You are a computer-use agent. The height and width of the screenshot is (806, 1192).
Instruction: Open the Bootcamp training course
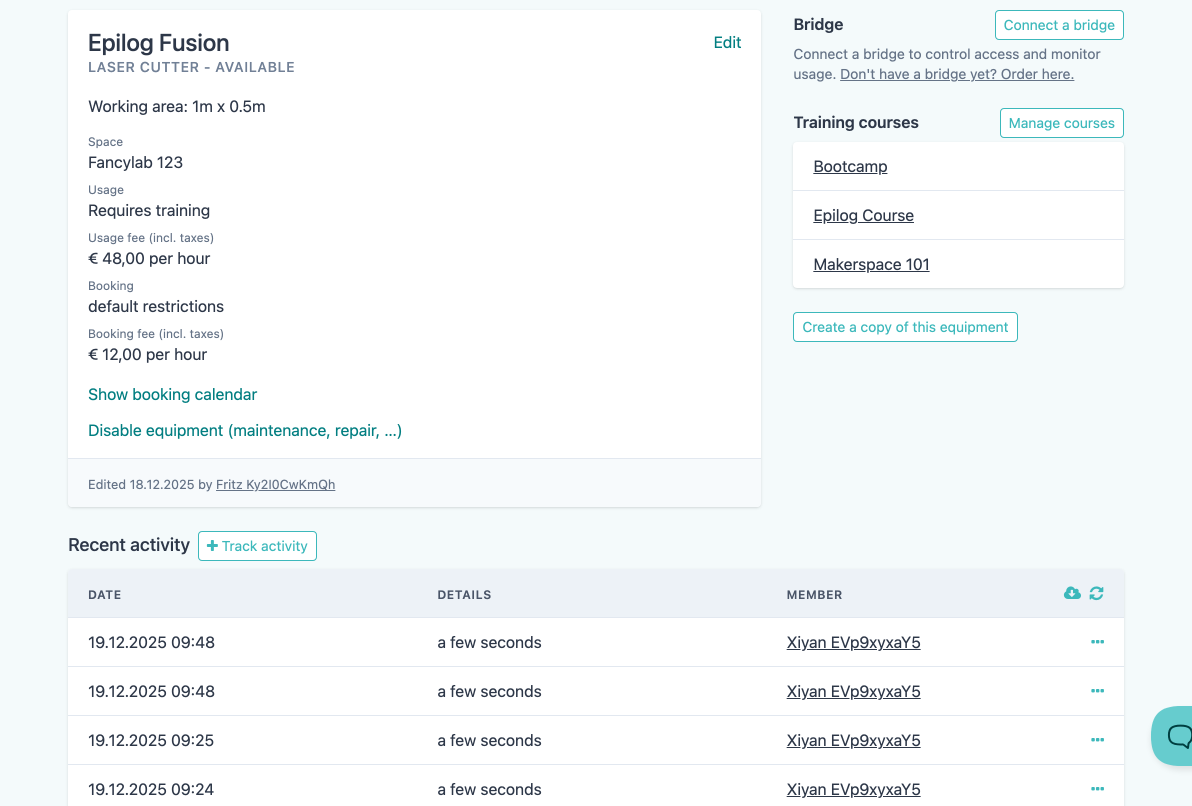pyautogui.click(x=850, y=167)
